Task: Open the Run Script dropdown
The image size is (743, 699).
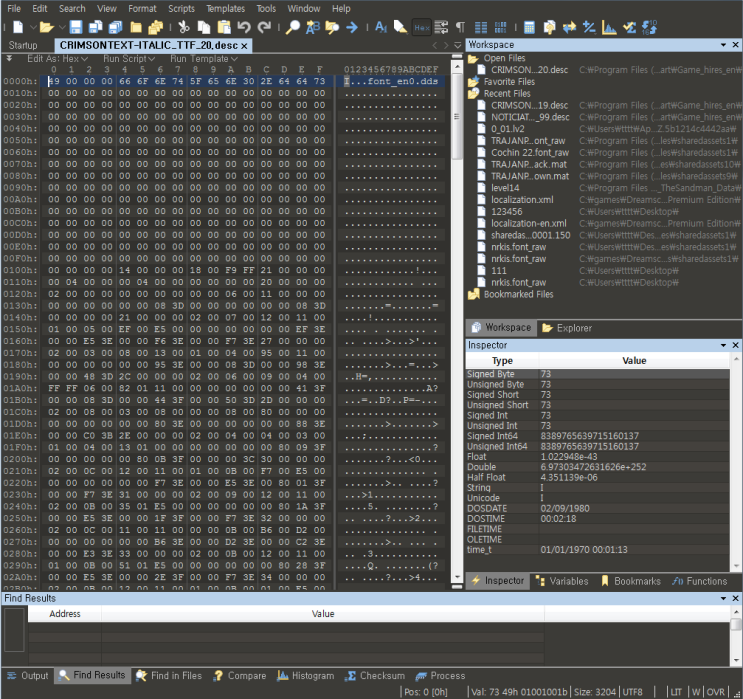Action: click(x=129, y=59)
